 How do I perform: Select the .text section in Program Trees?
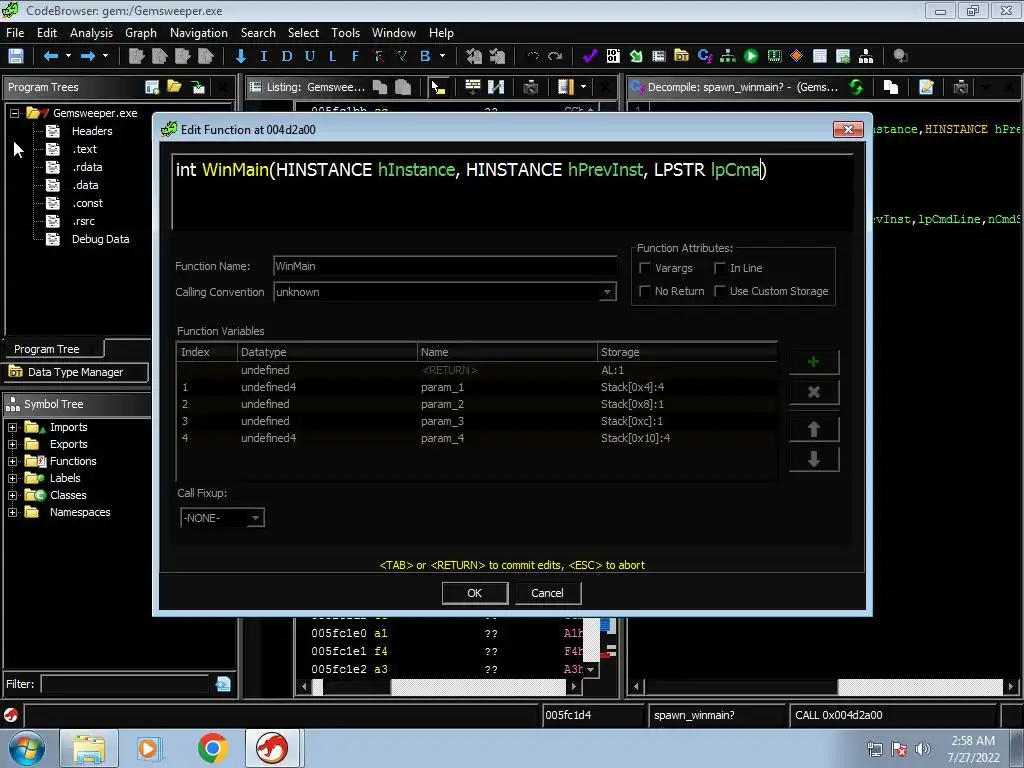84,149
